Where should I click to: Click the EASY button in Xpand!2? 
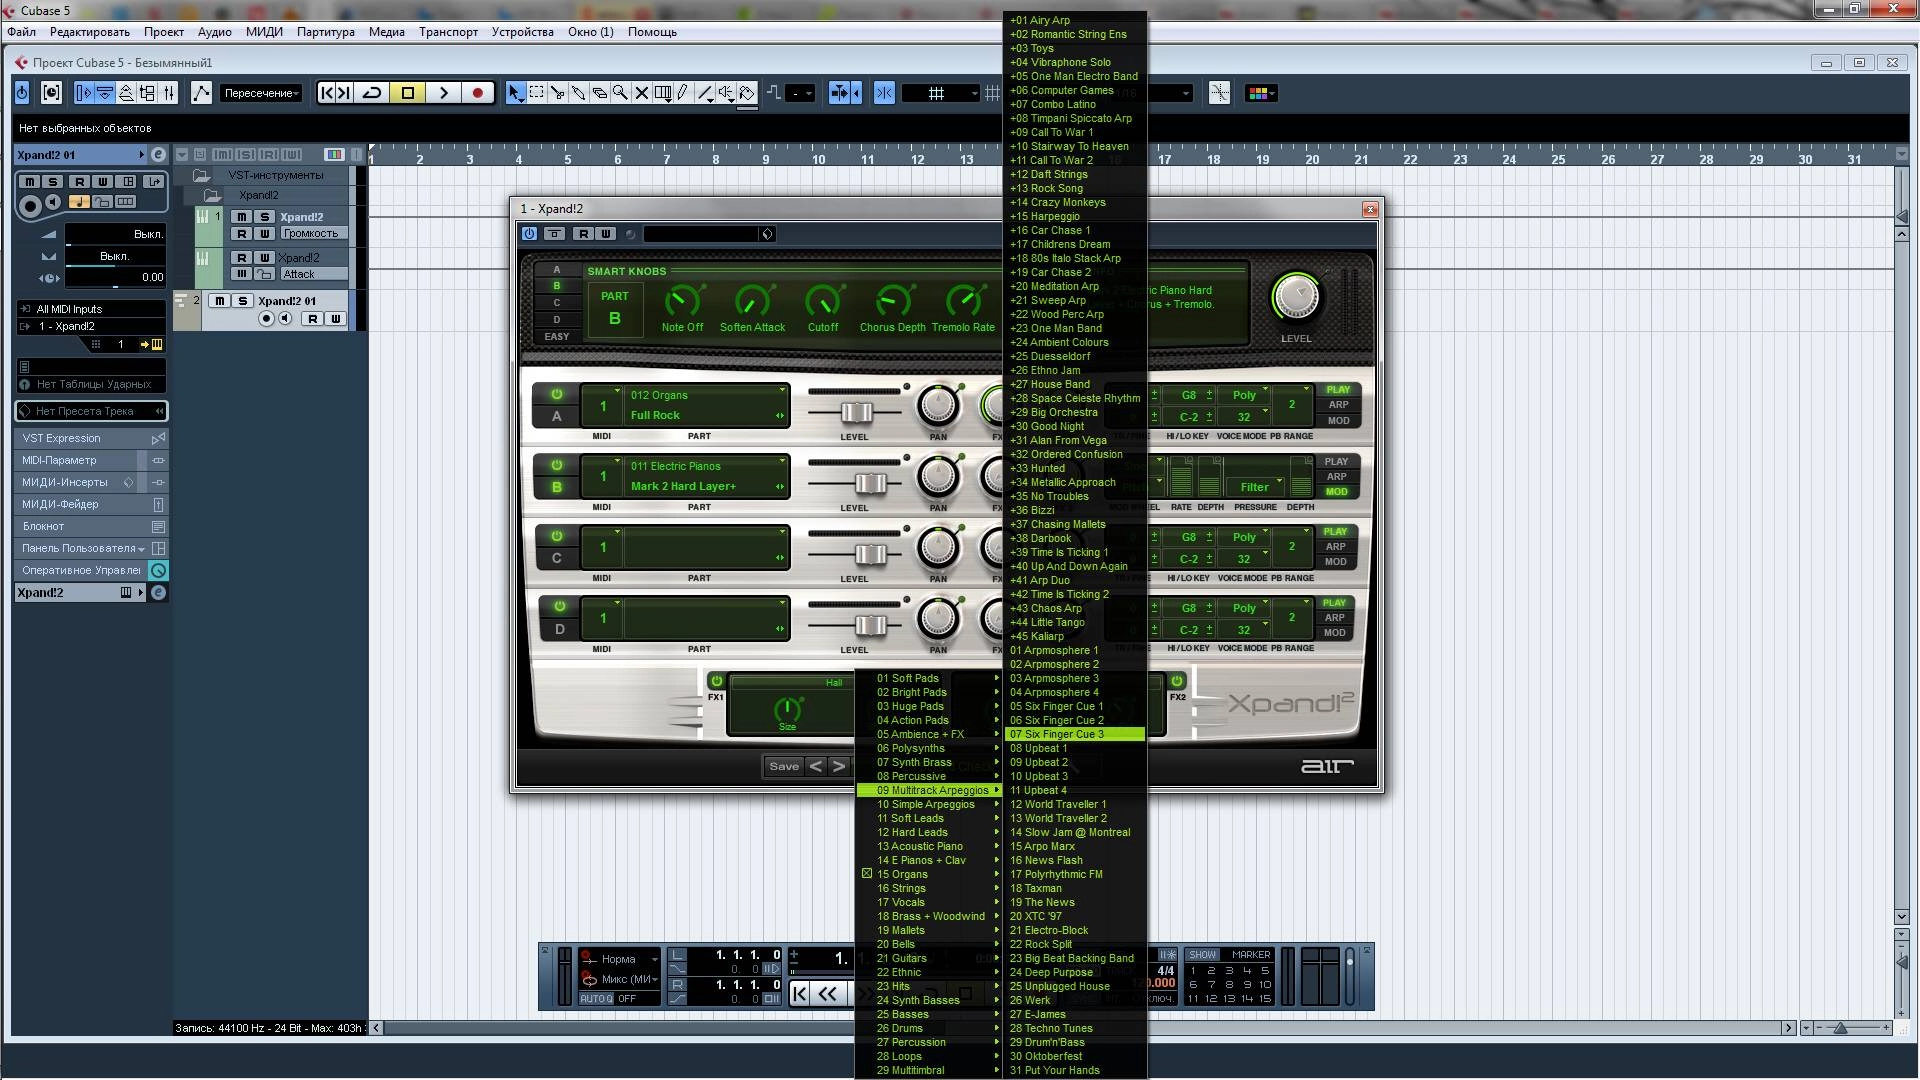(x=557, y=337)
